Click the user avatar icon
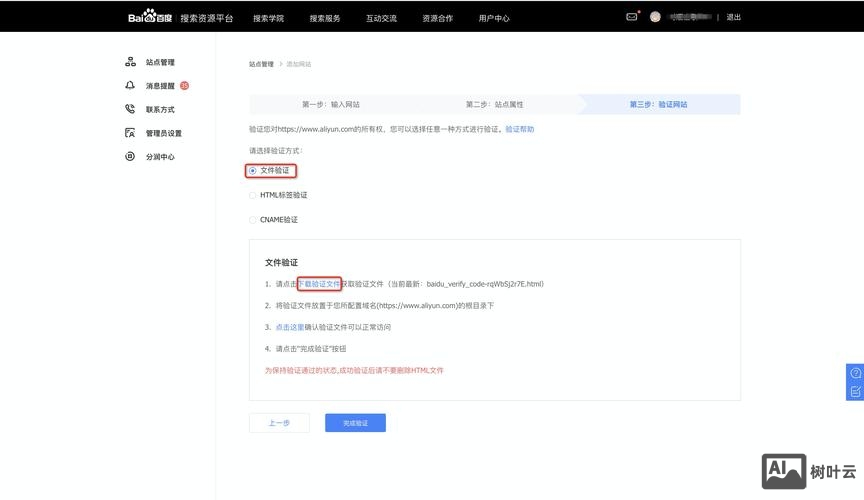The height and width of the screenshot is (500, 864). pyautogui.click(x=655, y=17)
